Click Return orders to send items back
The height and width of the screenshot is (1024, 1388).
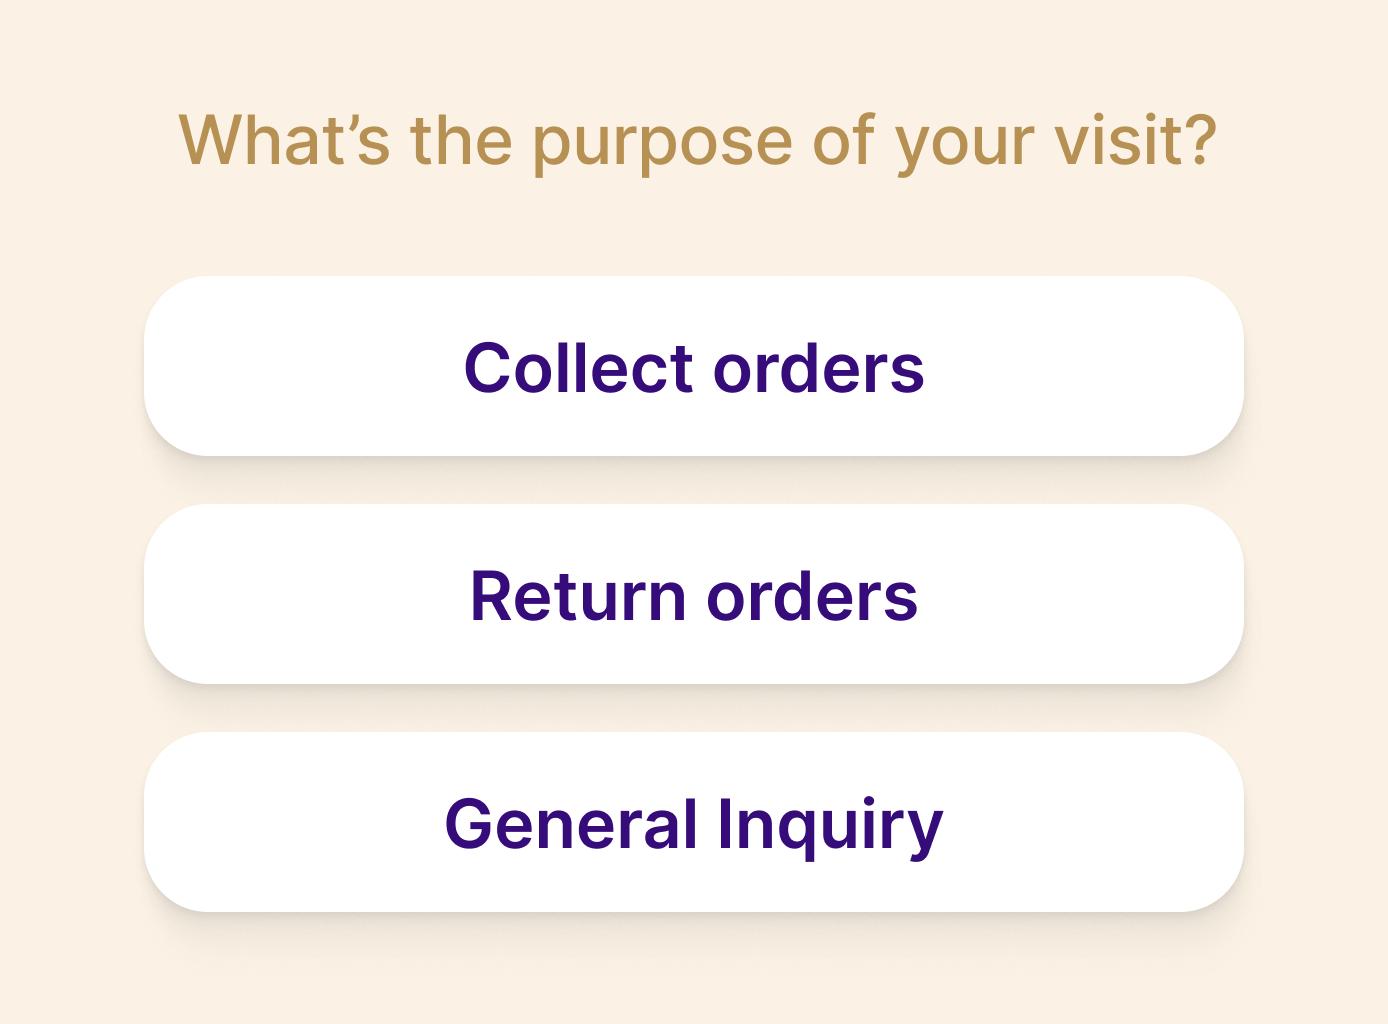(x=694, y=594)
